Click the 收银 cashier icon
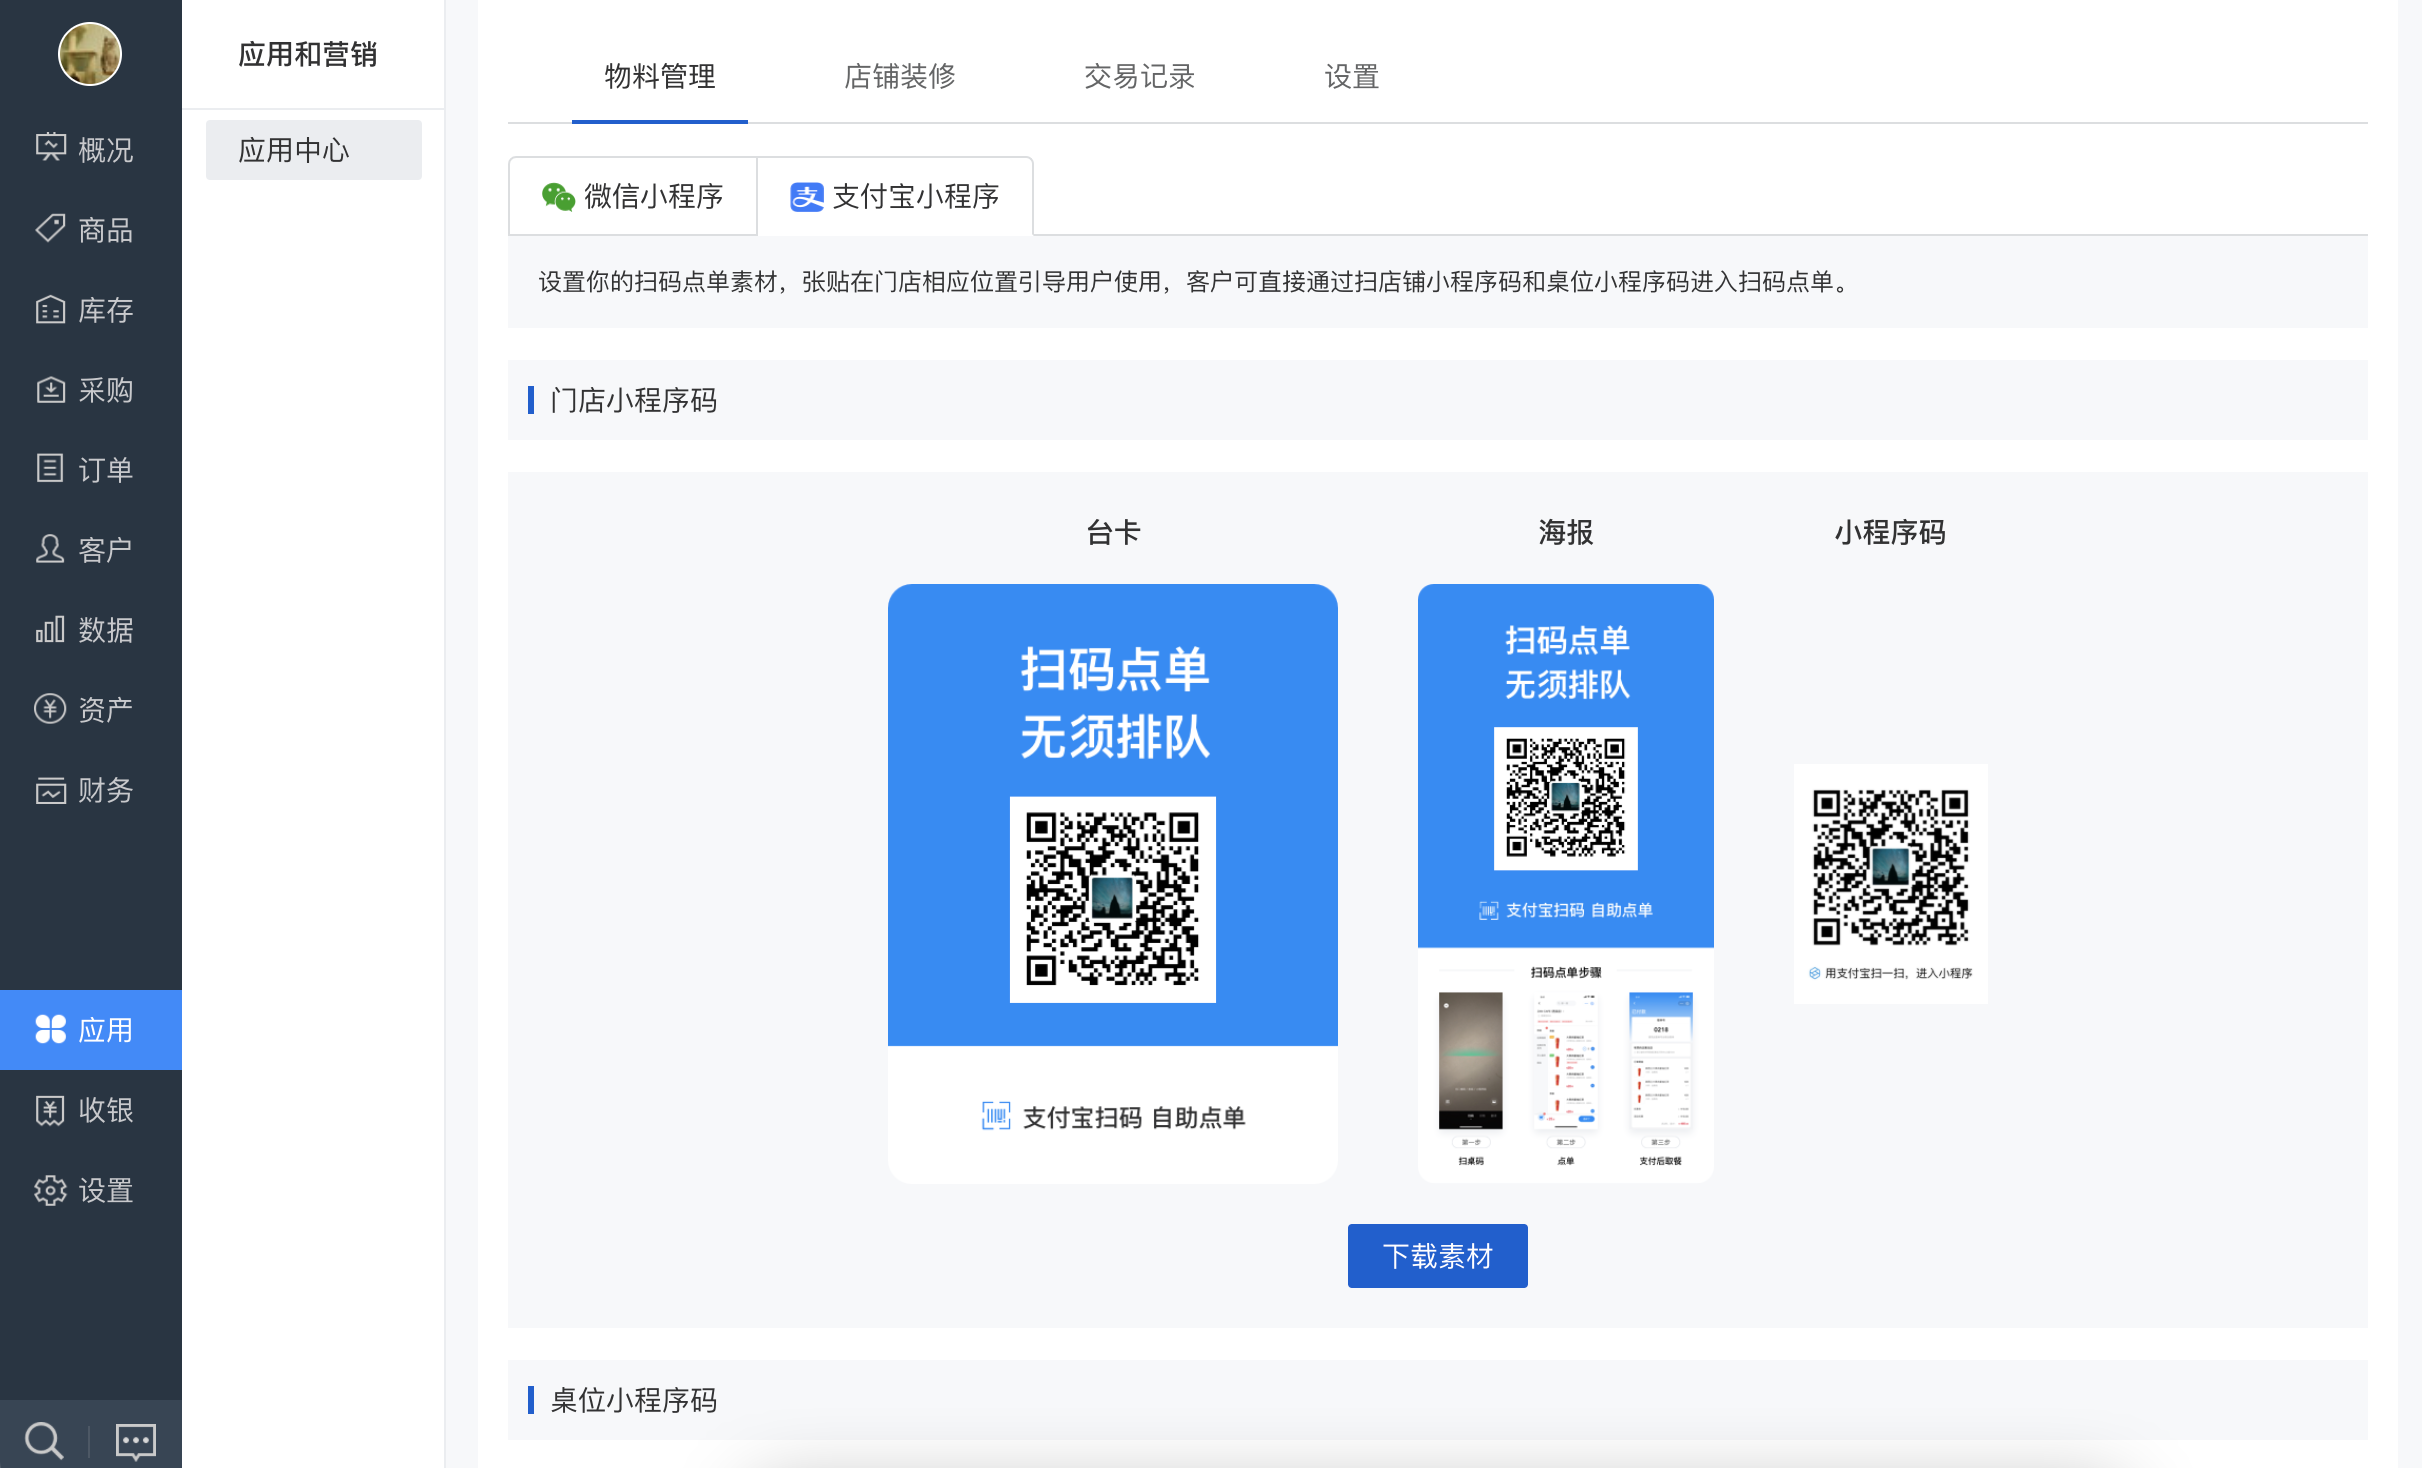2422x1468 pixels. 51,1110
